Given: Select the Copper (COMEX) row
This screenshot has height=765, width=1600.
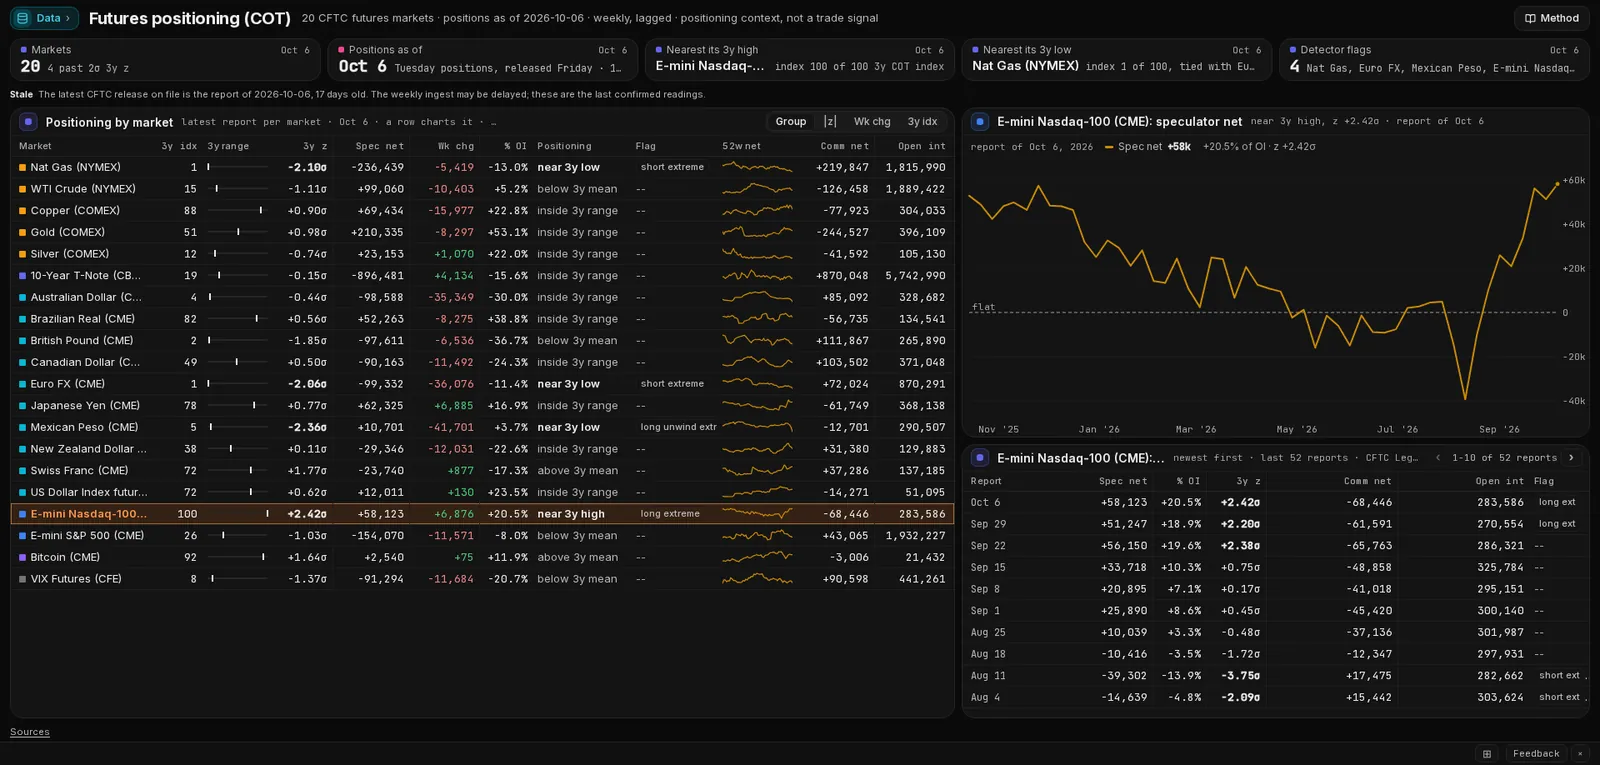Looking at the screenshot, I should pos(482,211).
